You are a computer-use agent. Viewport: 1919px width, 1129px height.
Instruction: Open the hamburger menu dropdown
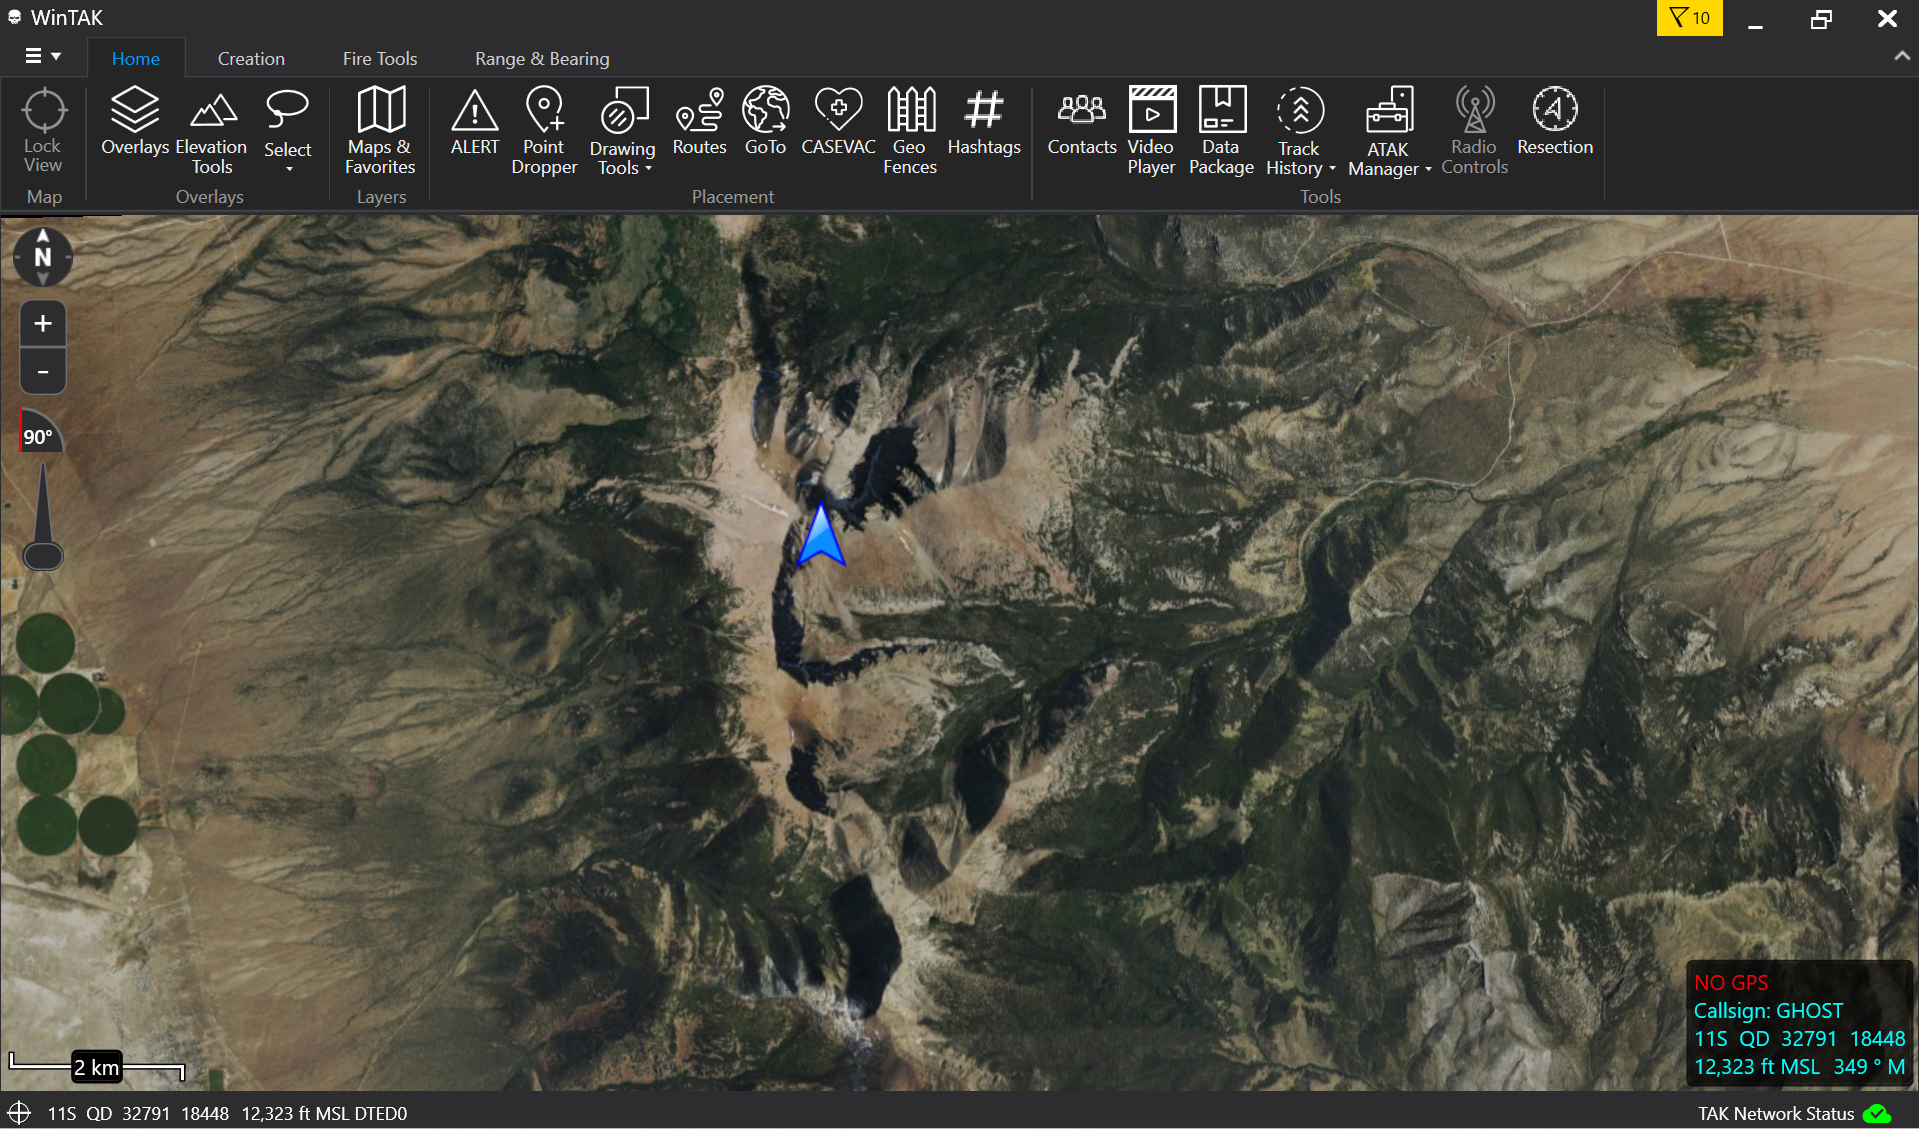43,56
